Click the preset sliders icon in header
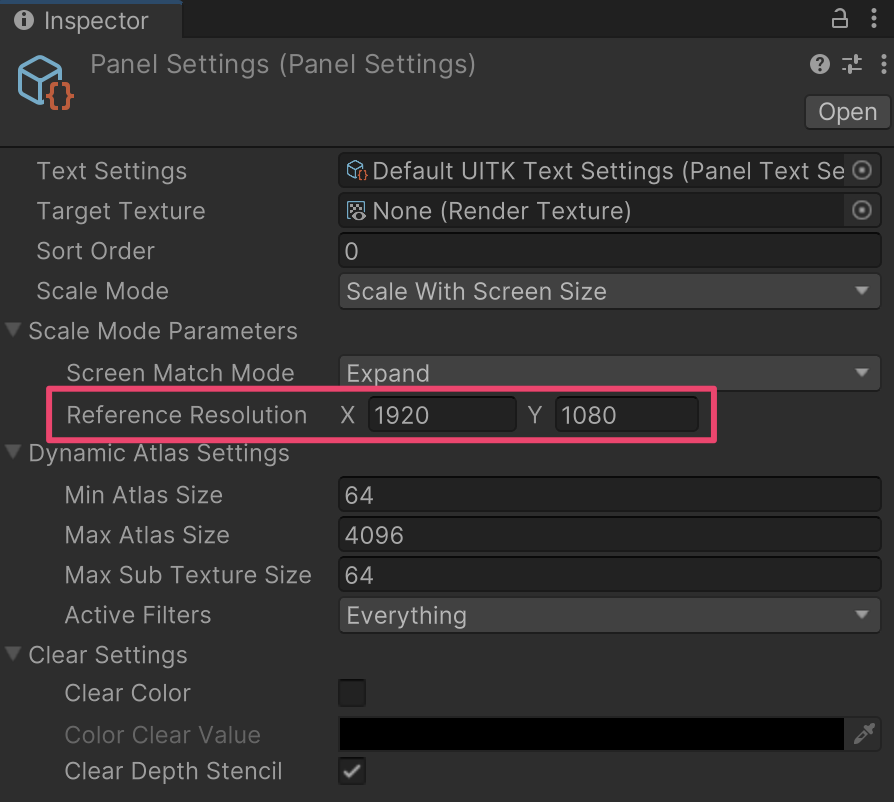 pyautogui.click(x=852, y=64)
